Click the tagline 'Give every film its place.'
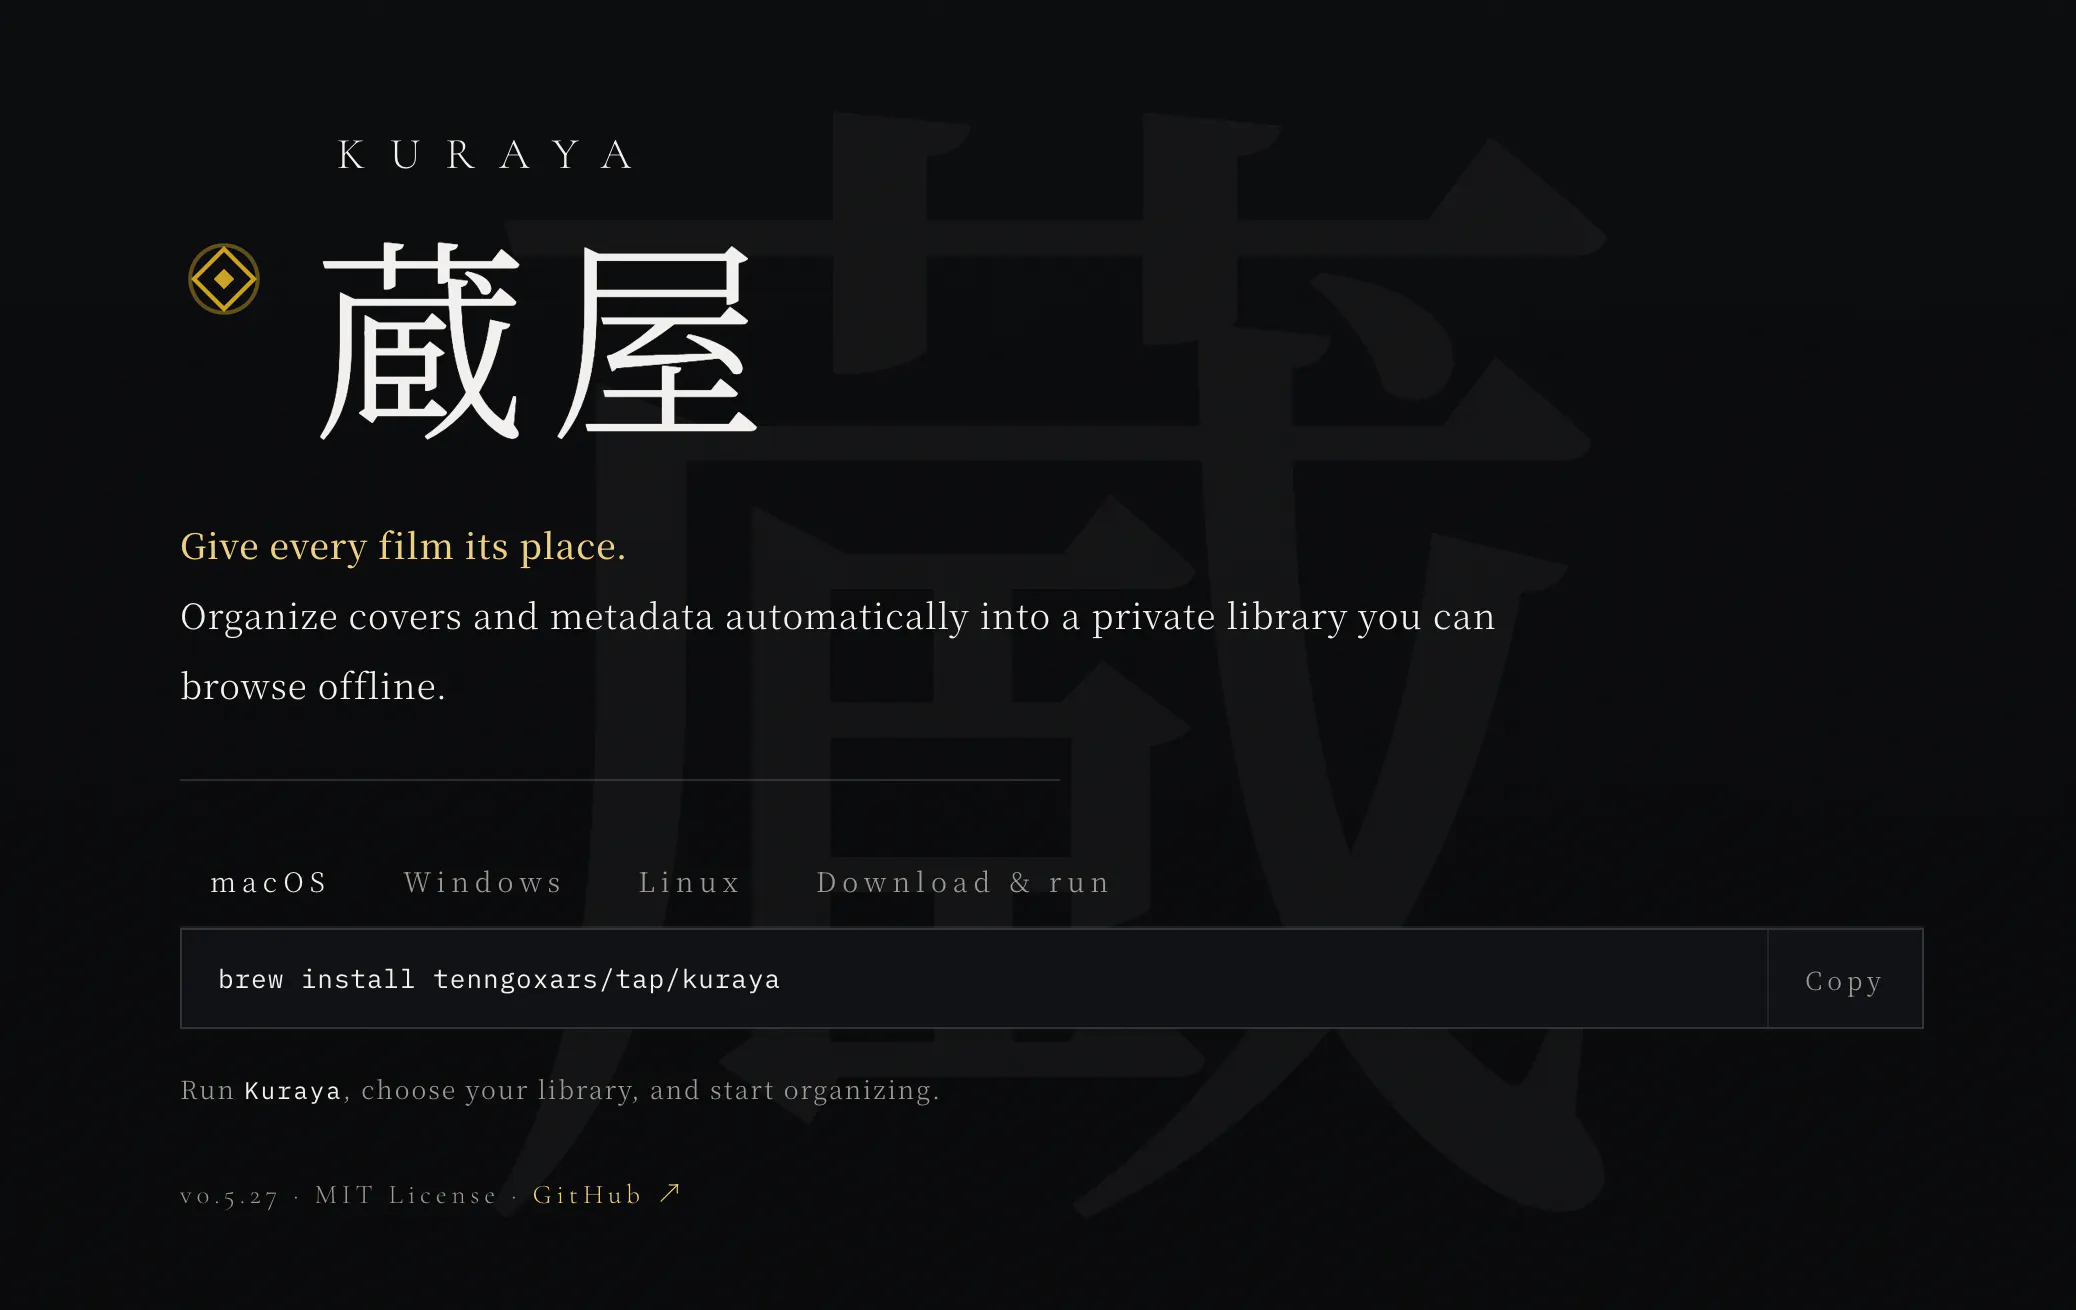 pyautogui.click(x=403, y=546)
